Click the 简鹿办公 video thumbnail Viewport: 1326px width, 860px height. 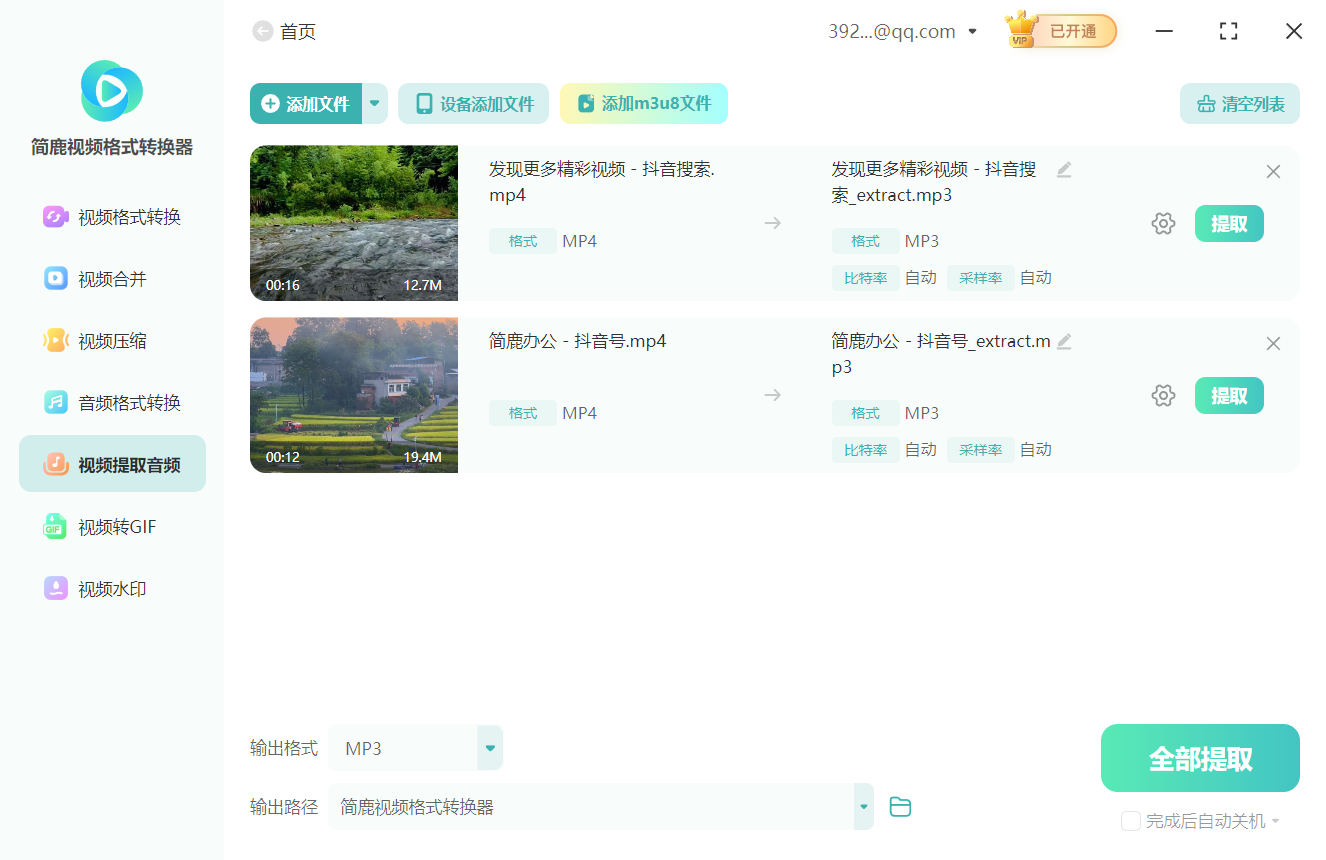[x=353, y=395]
